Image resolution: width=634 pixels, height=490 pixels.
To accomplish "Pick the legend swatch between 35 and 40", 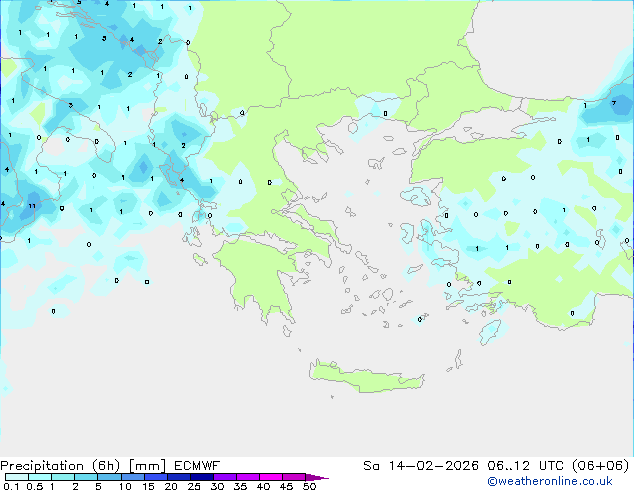I will pyautogui.click(x=247, y=477).
